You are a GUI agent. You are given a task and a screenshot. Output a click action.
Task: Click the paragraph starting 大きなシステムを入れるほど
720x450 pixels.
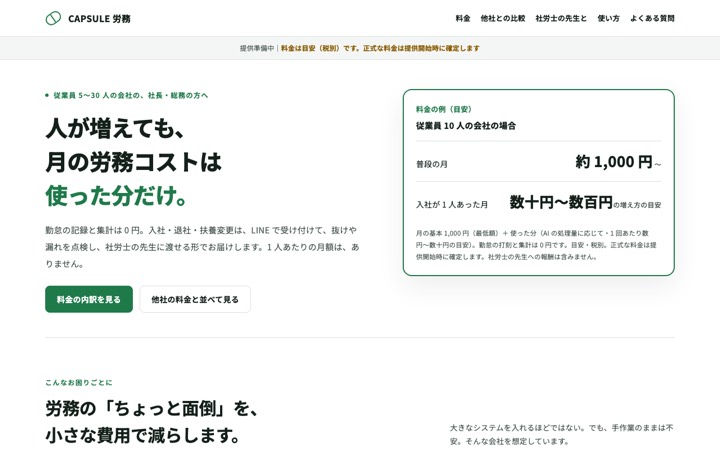(562, 434)
